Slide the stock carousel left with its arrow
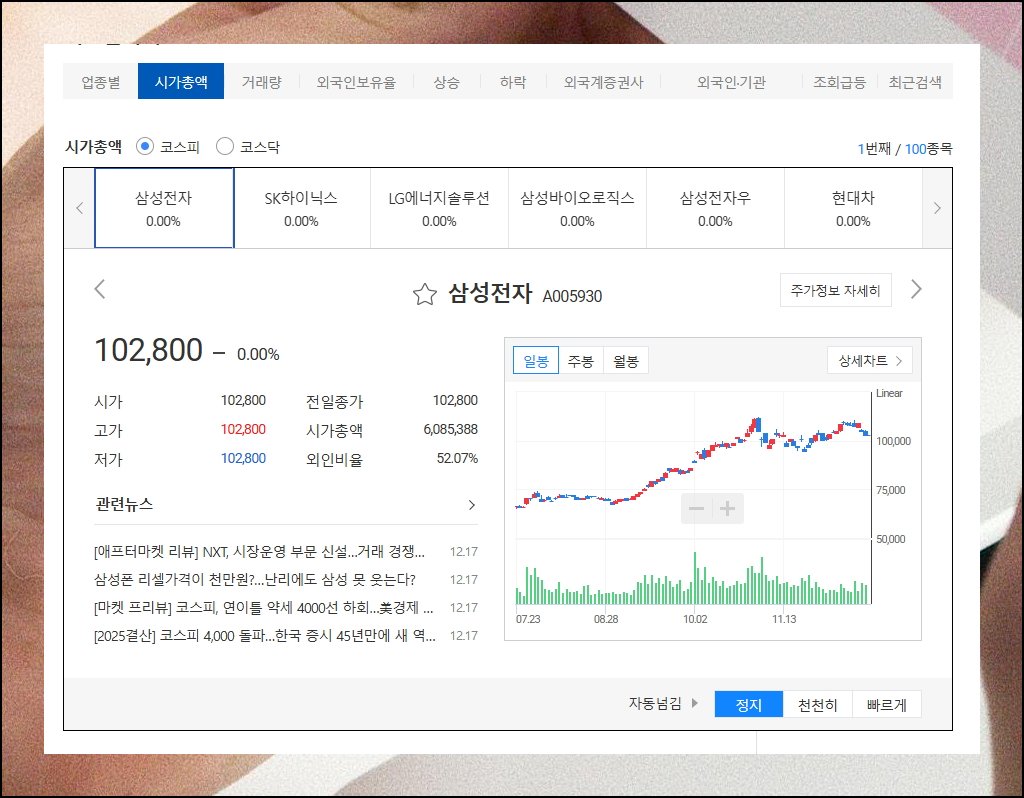Viewport: 1024px width, 798px height. [79, 208]
